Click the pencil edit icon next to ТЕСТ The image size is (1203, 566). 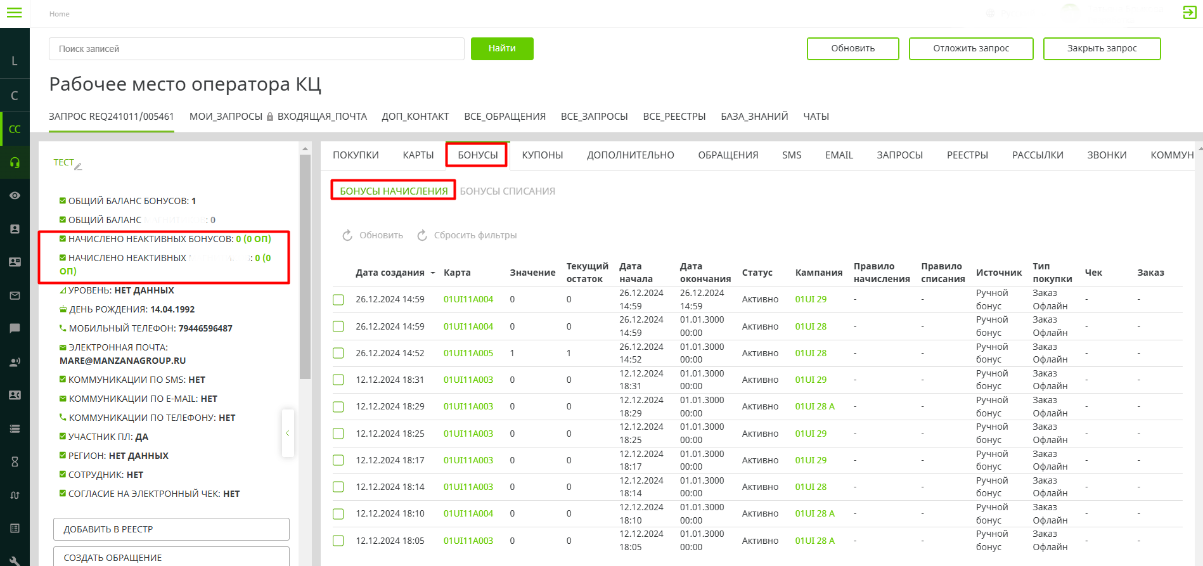point(78,165)
